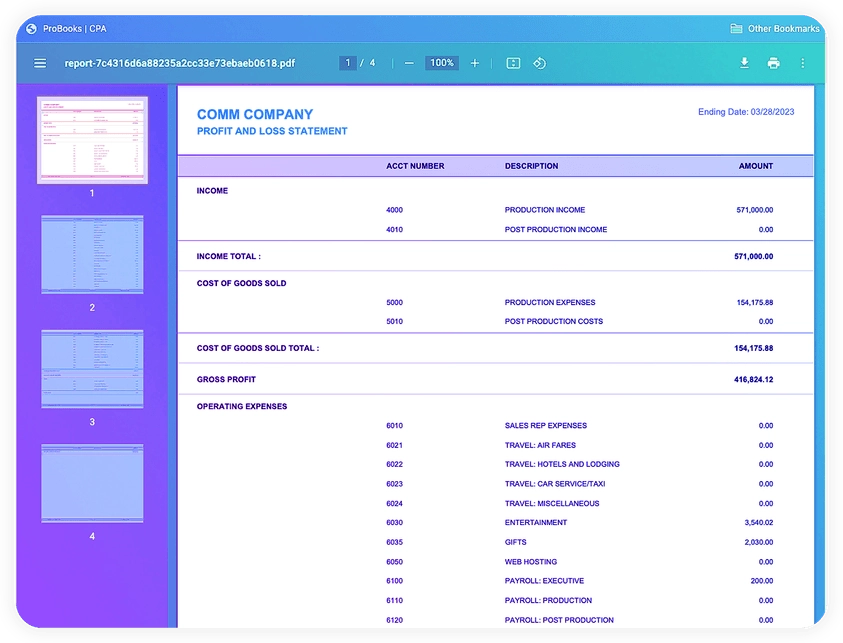Click the SALES REP EXPENSES description
843x643 pixels.
545,426
